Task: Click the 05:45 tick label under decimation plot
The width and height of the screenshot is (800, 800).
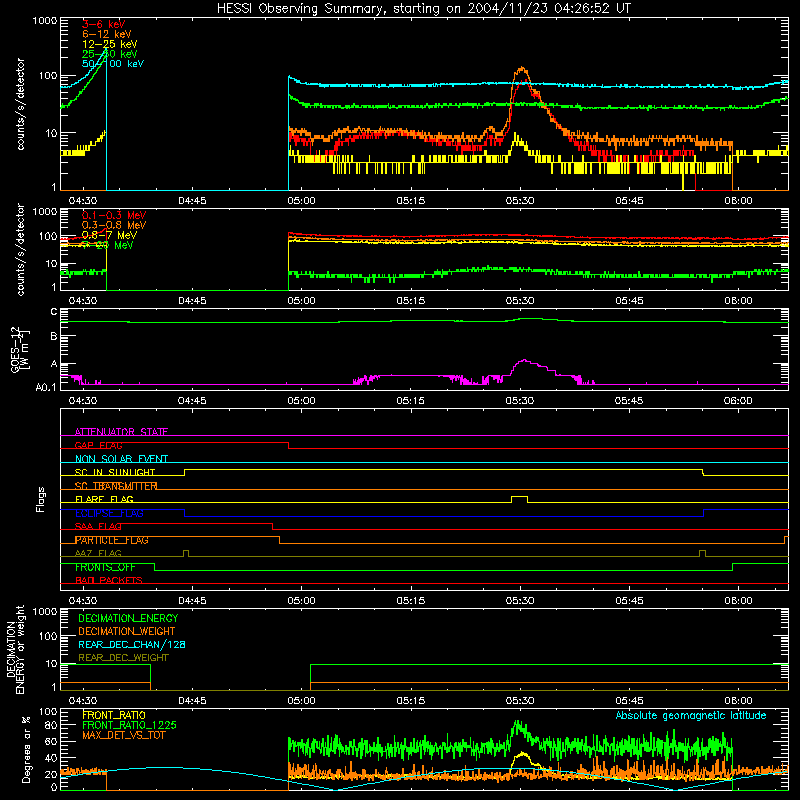Action: pyautogui.click(x=629, y=701)
